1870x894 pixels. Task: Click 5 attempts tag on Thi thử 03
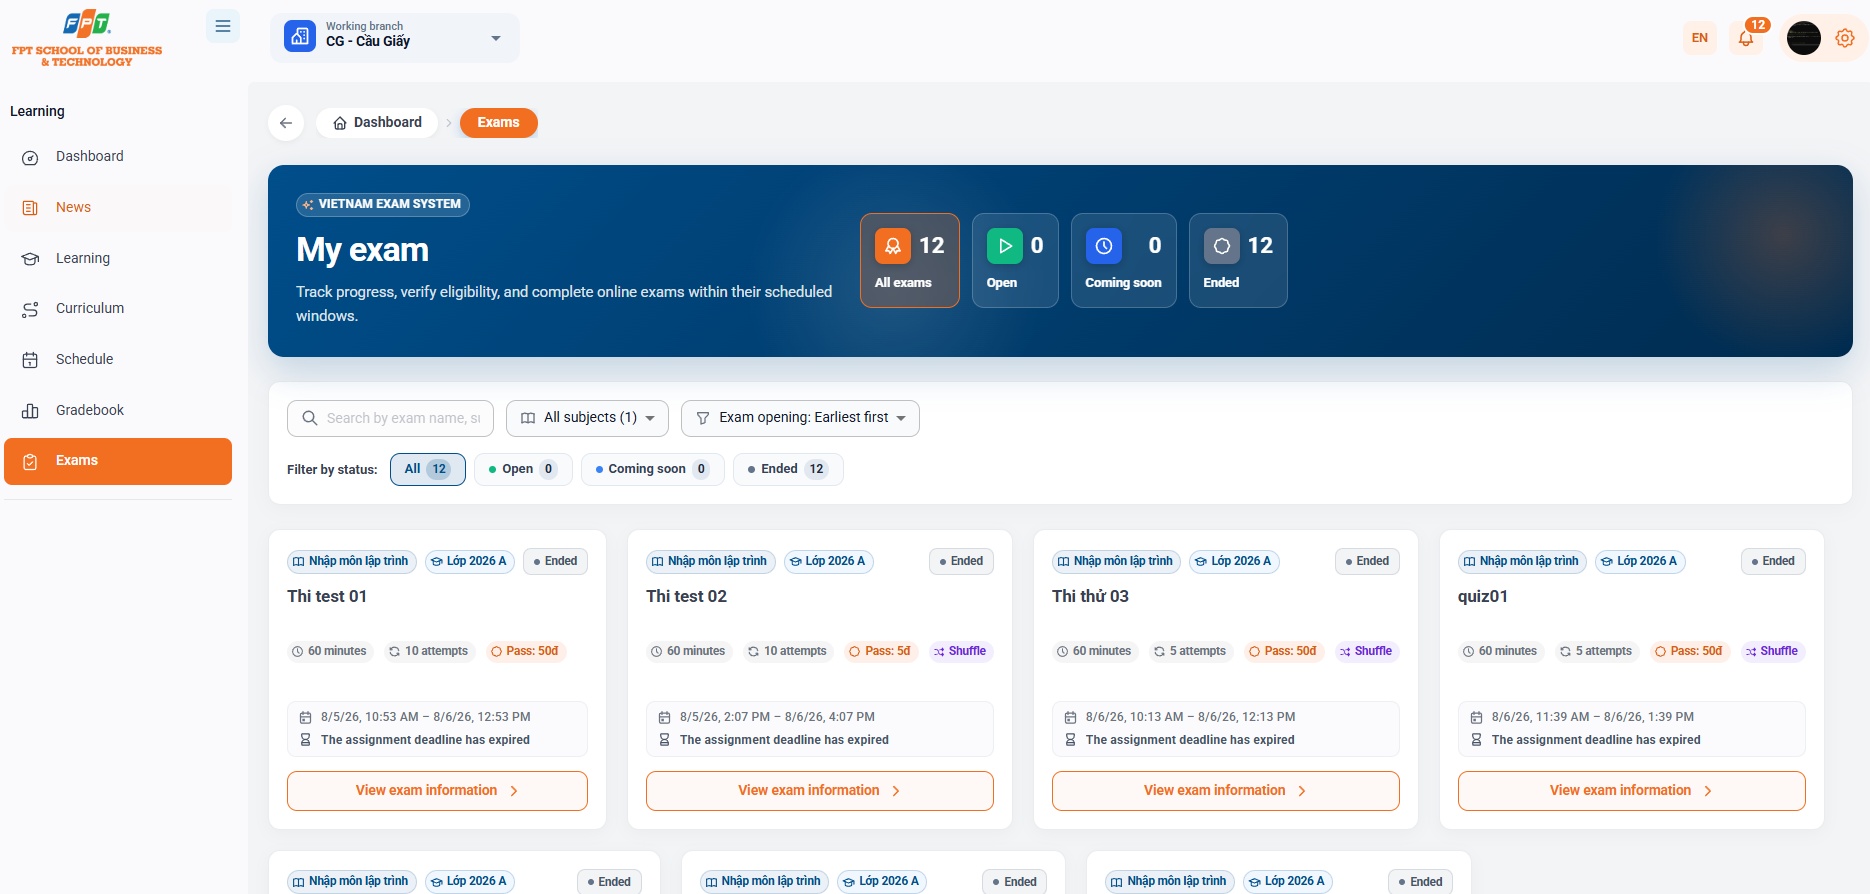tap(1190, 652)
